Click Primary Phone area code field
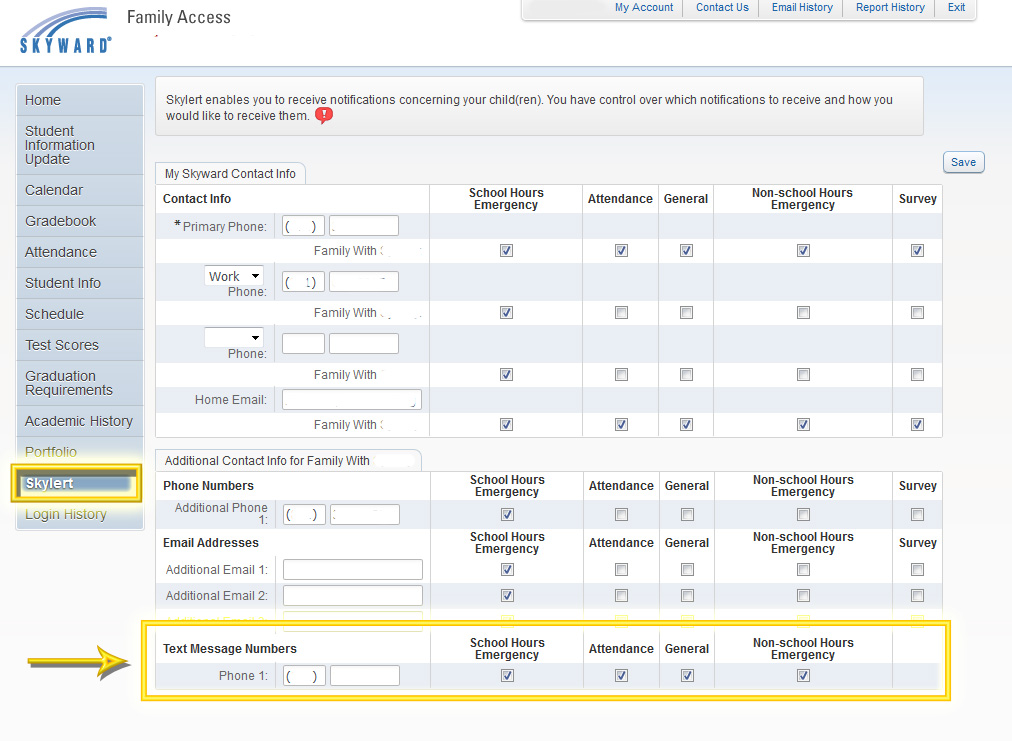1012x741 pixels. click(x=303, y=226)
